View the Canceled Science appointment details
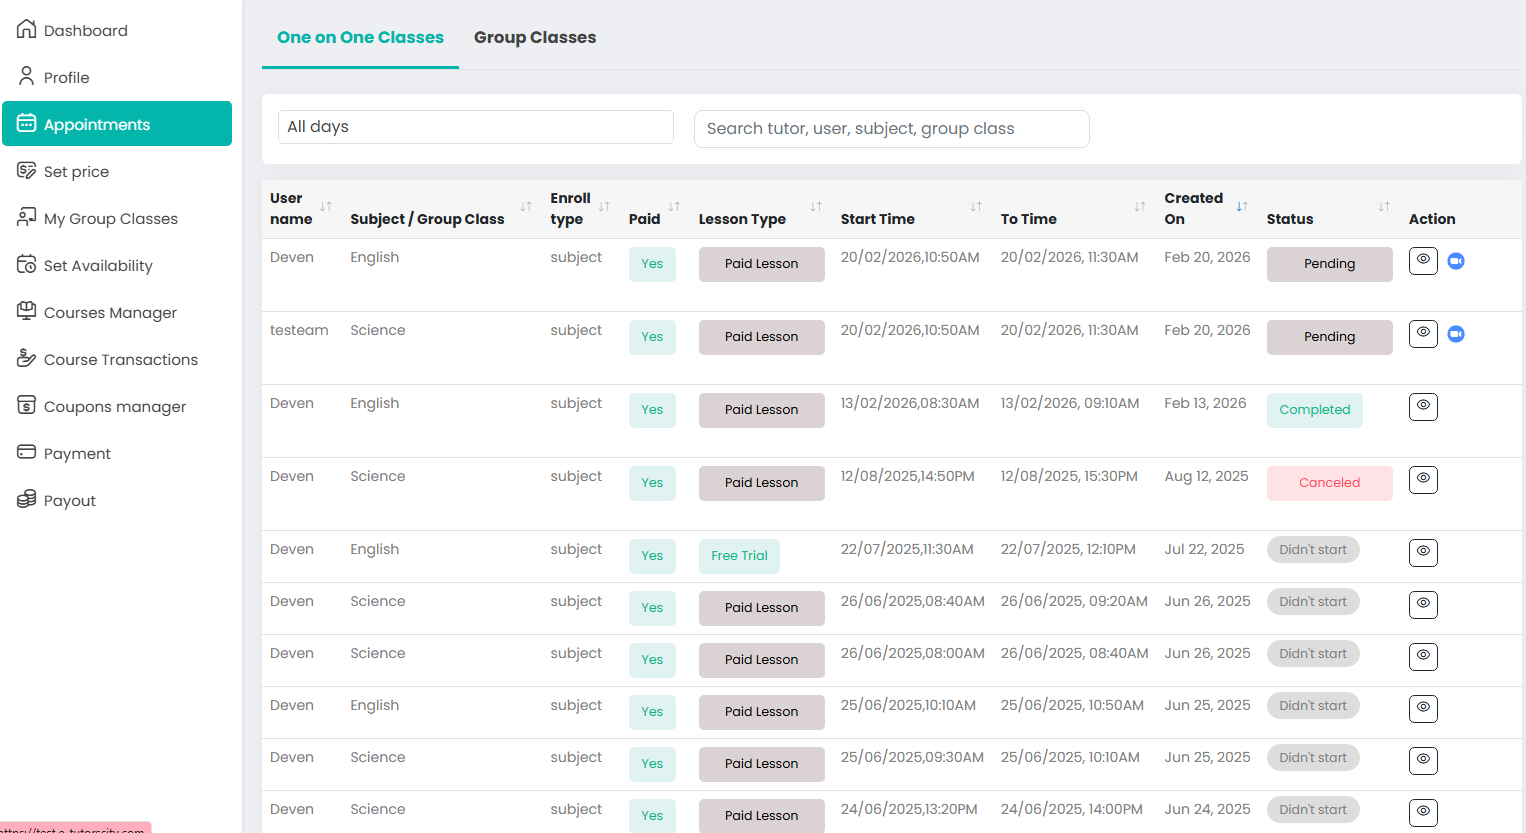Image resolution: width=1526 pixels, height=833 pixels. (1423, 480)
